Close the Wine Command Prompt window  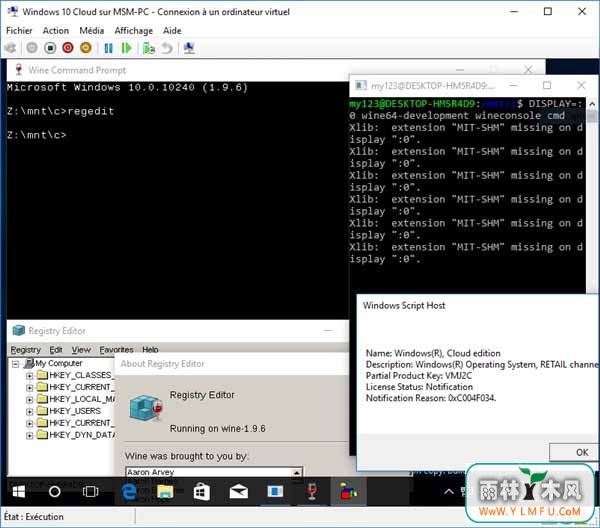click(x=528, y=70)
